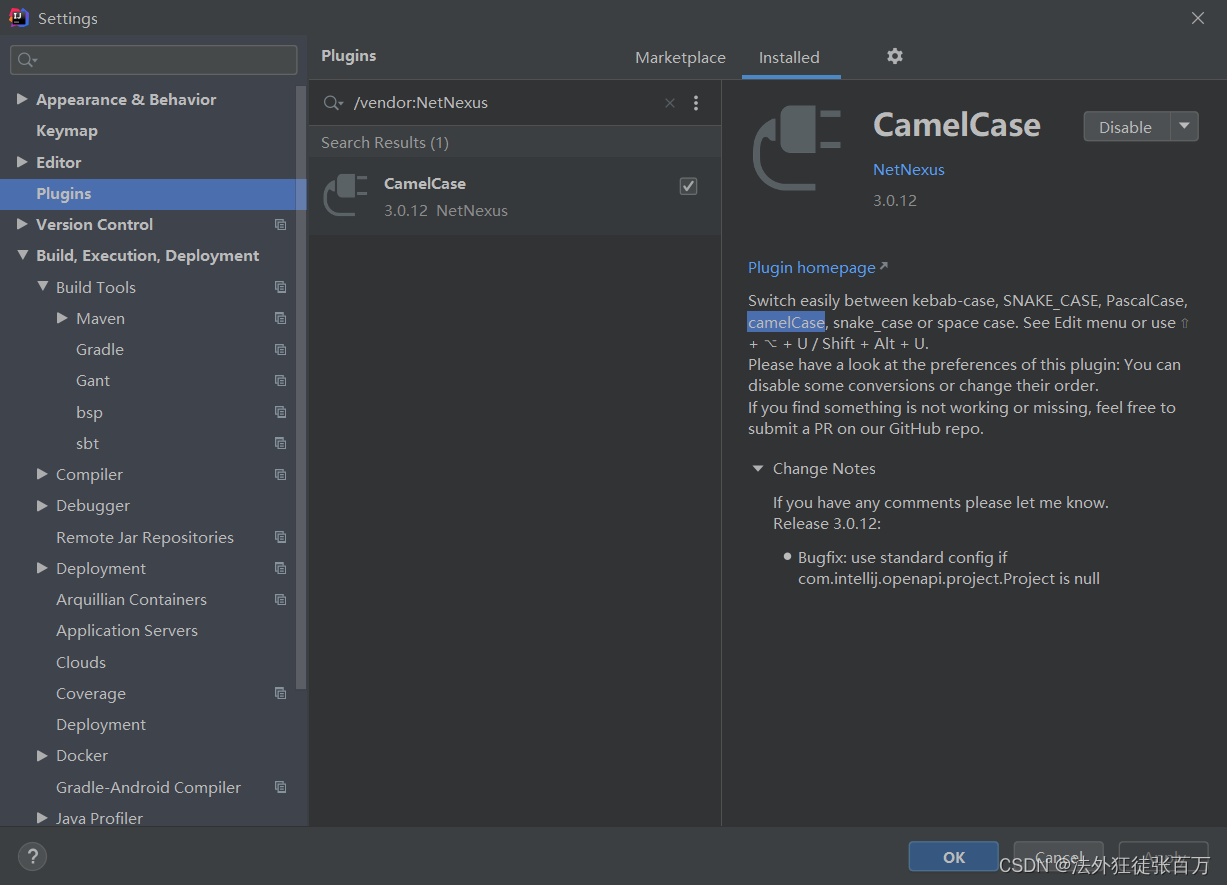
Task: Click the CamelCase plug icon in results list
Action: [347, 195]
